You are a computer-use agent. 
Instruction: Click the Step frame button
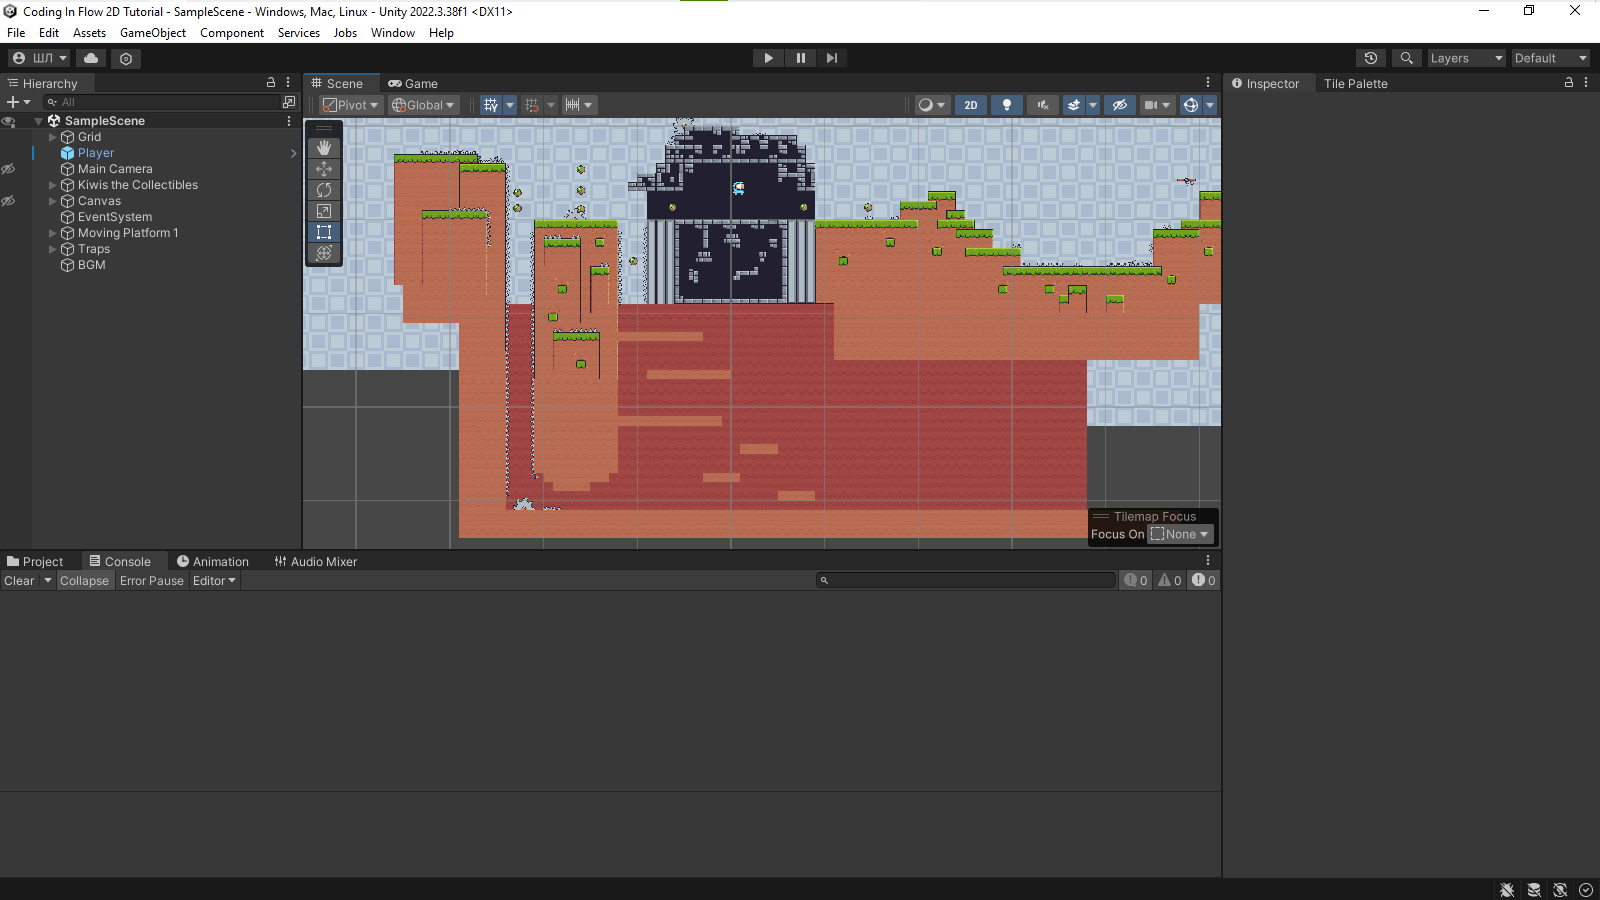(x=831, y=58)
